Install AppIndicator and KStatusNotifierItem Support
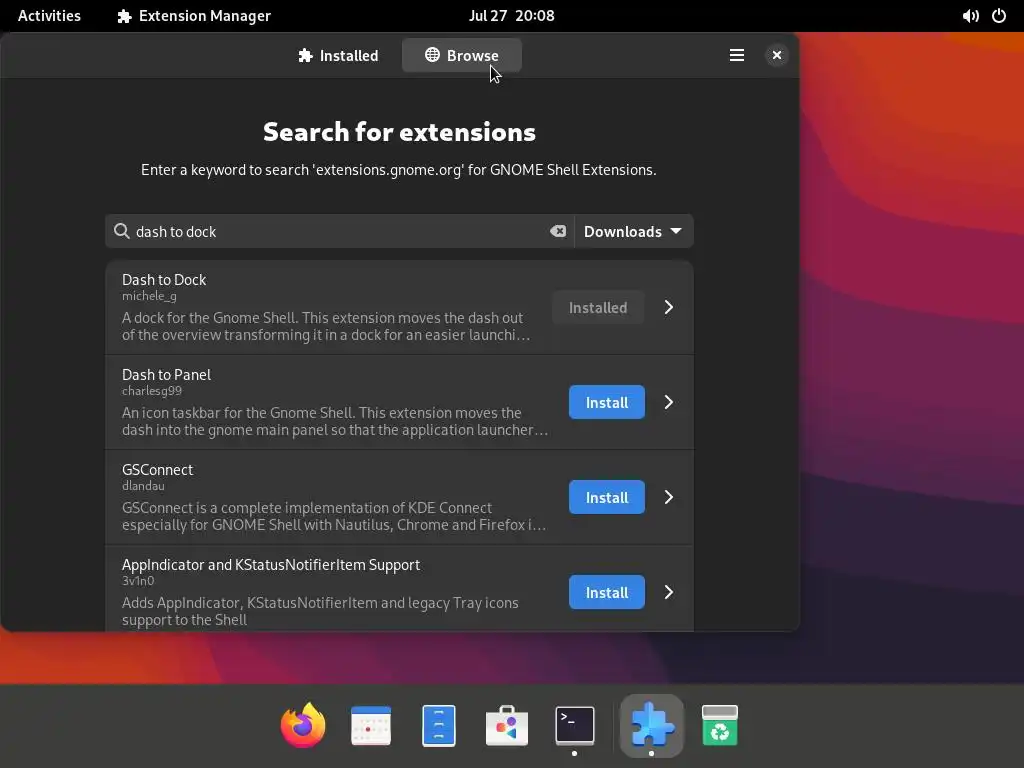This screenshot has height=768, width=1024. point(607,592)
